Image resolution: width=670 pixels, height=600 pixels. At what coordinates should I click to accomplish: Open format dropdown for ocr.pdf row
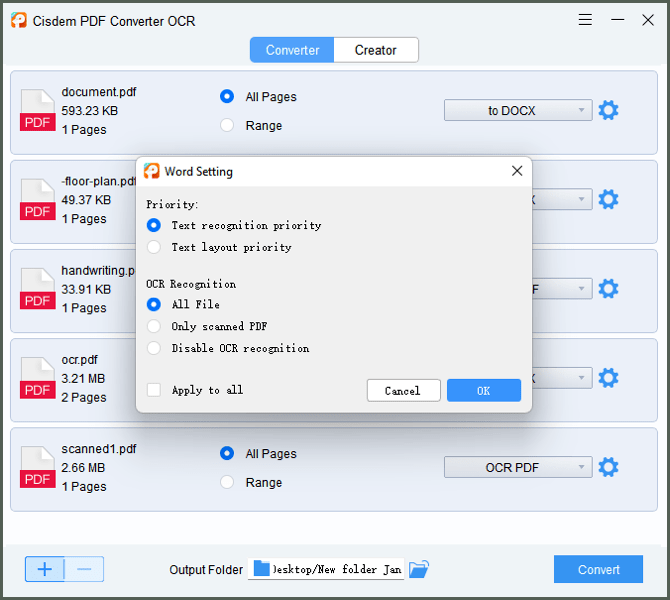coord(562,378)
